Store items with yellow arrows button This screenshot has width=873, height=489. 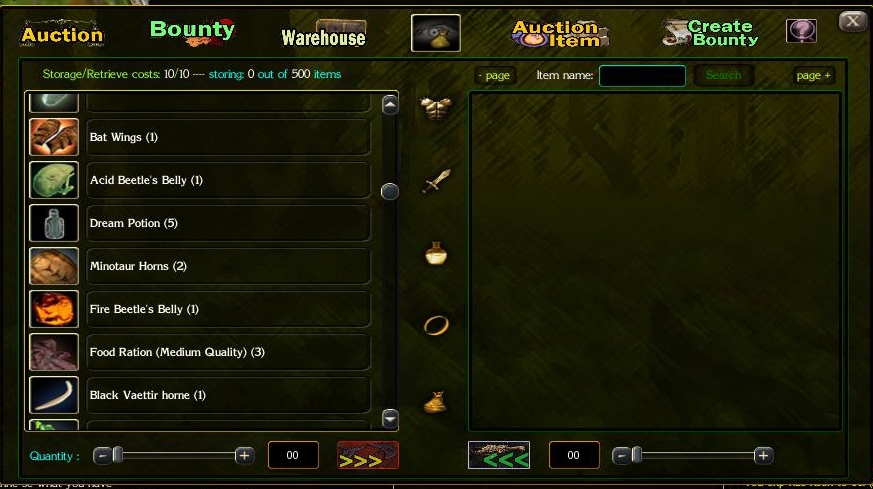click(x=368, y=455)
